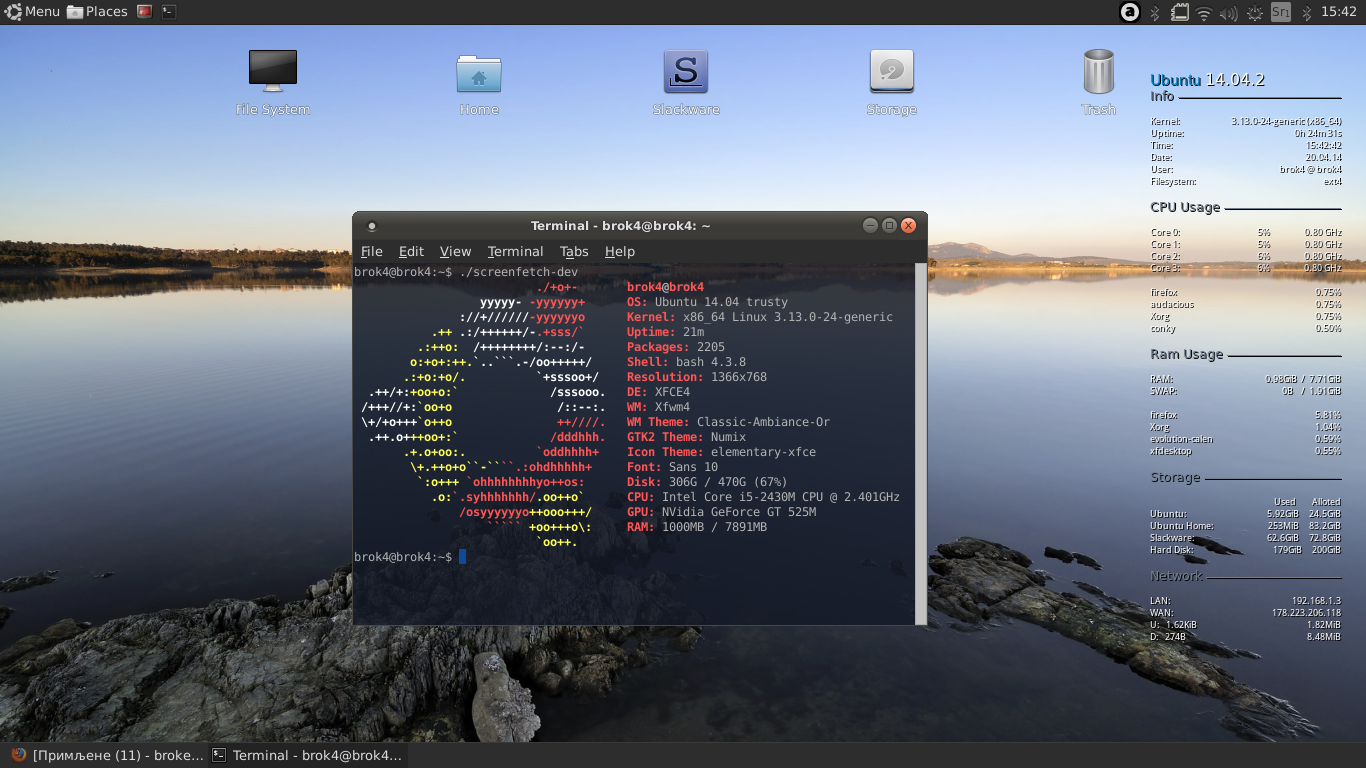This screenshot has height=768, width=1366.
Task: Open the Places menu in the panel
Action: tap(97, 12)
